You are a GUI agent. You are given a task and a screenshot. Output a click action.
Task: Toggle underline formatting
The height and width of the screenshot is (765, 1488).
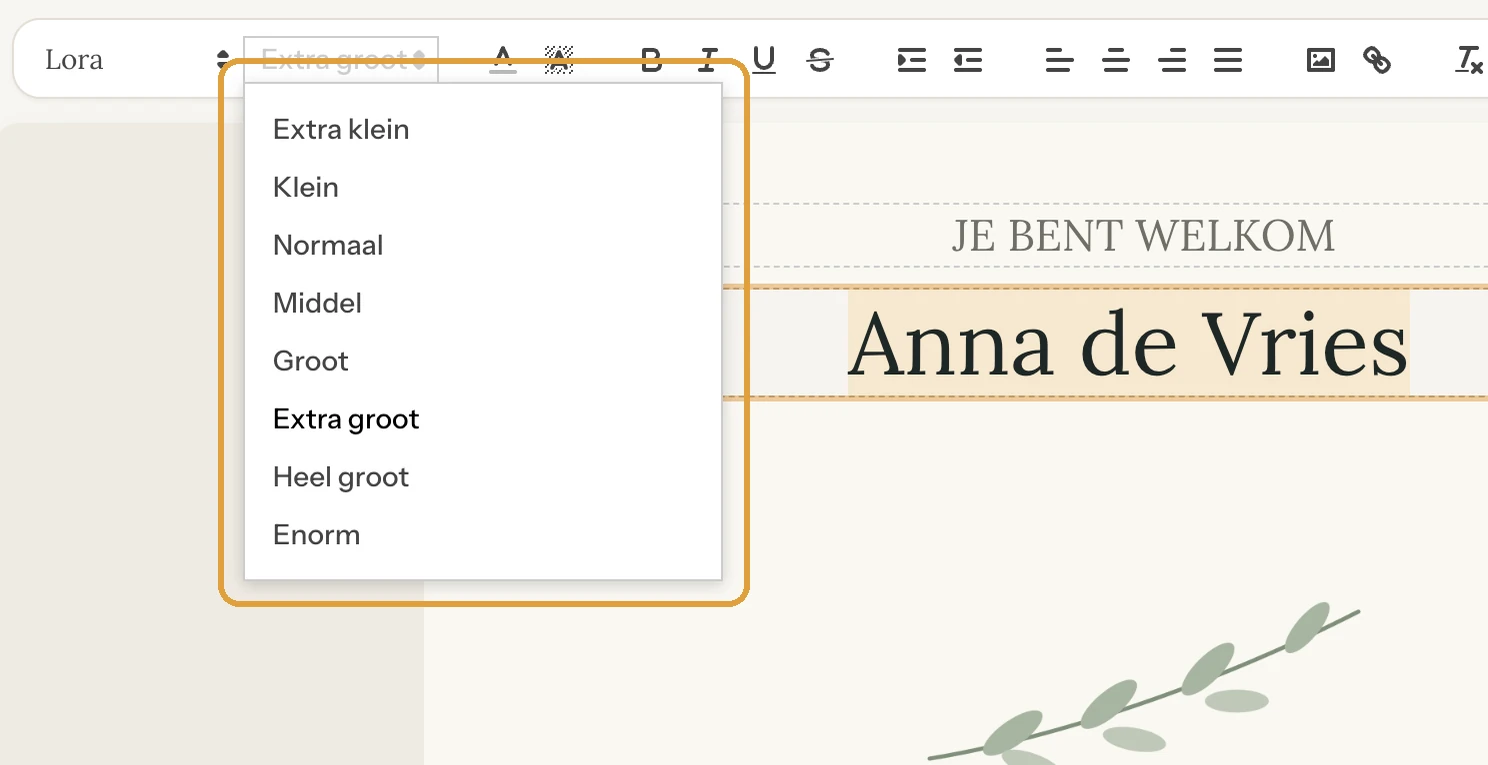pyautogui.click(x=764, y=60)
